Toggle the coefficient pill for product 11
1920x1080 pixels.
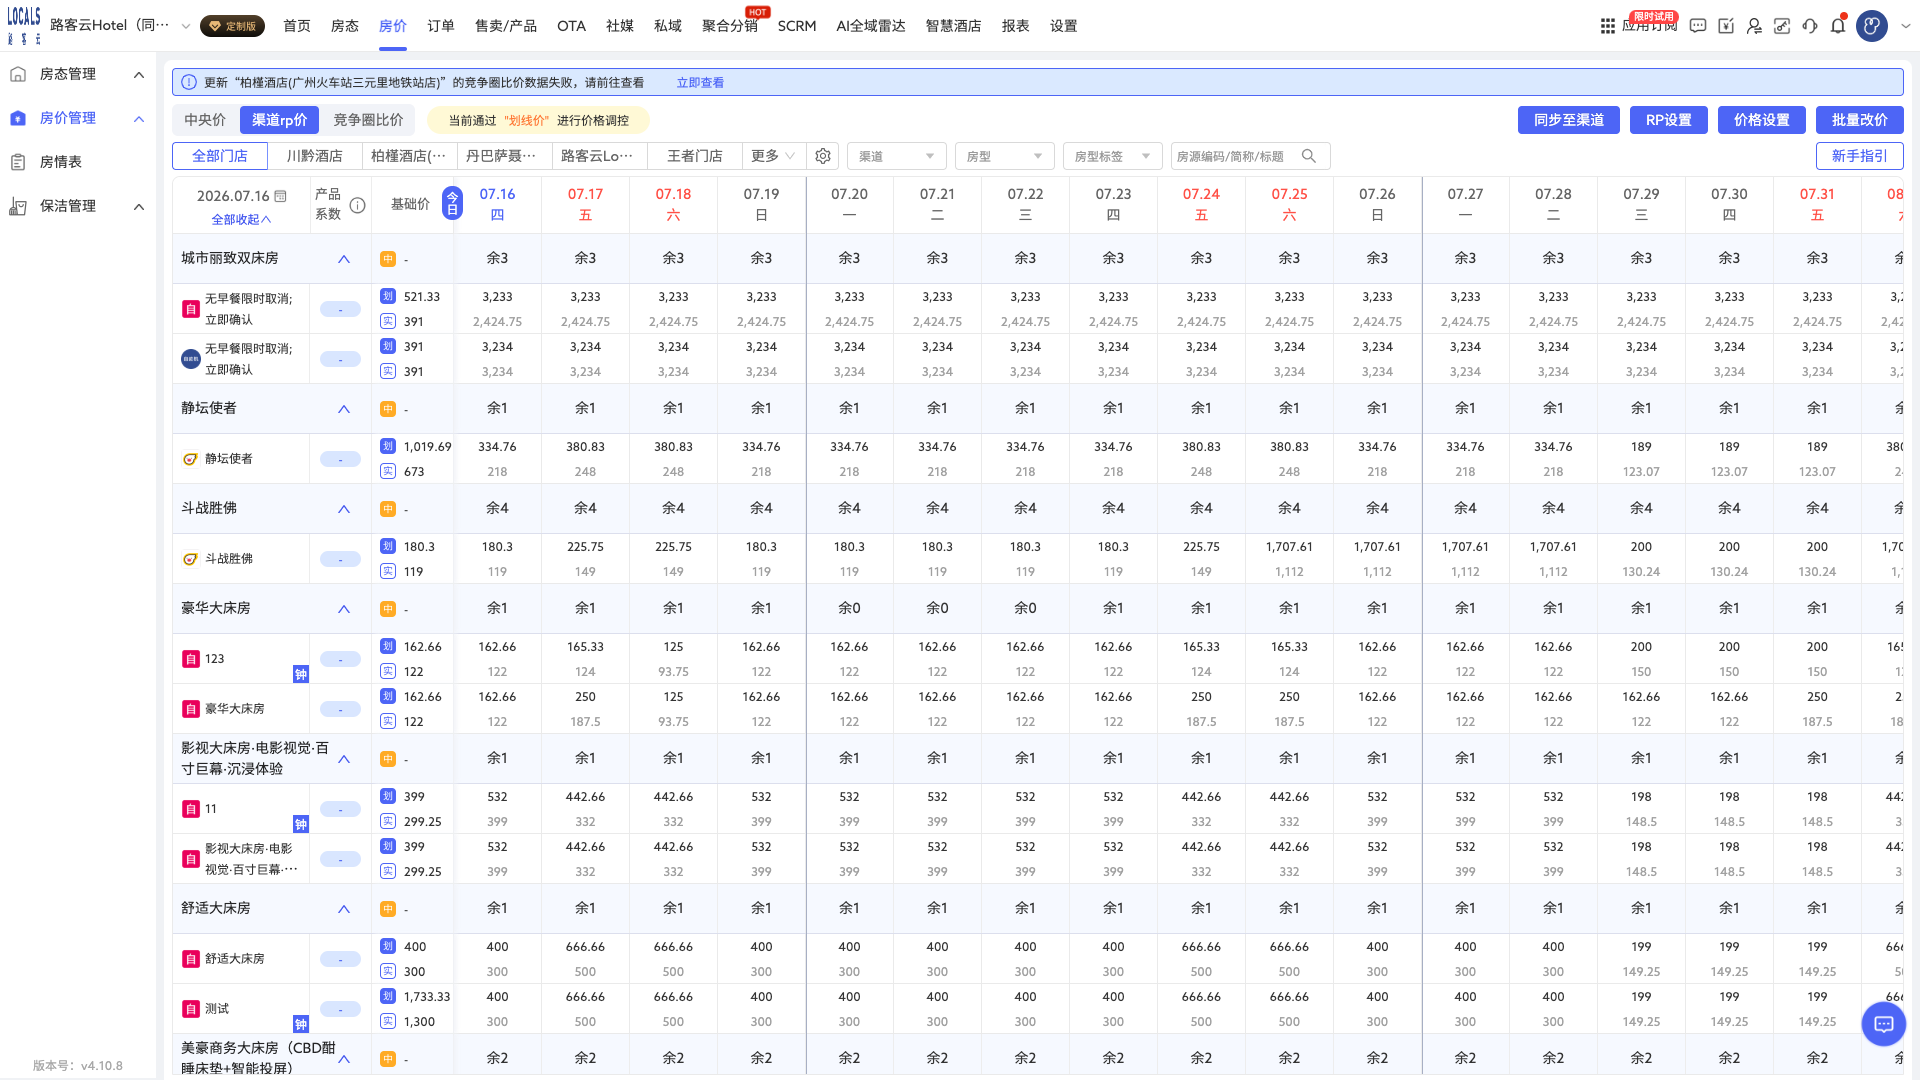tap(340, 809)
